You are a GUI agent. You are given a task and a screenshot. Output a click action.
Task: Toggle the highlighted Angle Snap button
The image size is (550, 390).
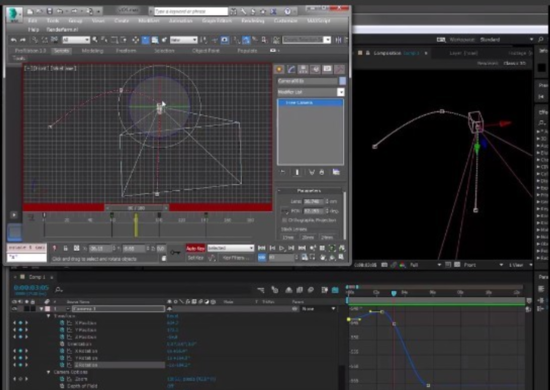click(246, 40)
